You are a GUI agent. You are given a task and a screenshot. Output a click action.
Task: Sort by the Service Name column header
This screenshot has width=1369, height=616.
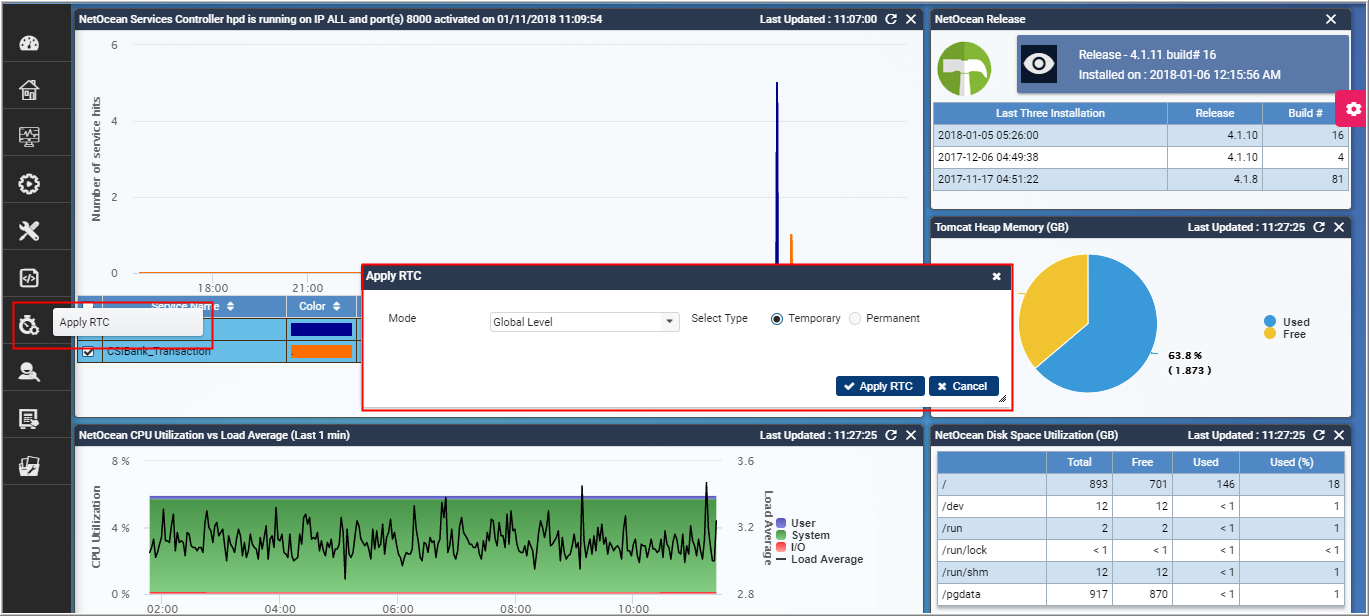(x=194, y=306)
